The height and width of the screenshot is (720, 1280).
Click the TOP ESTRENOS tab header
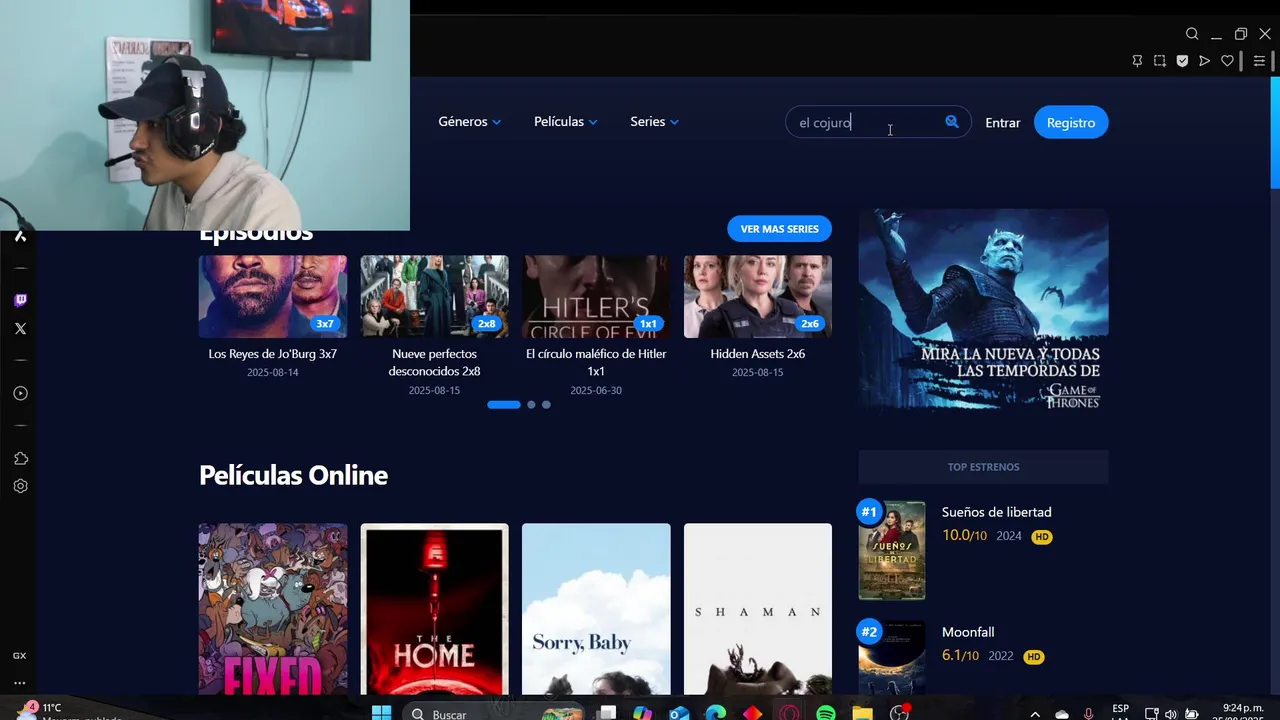983,467
